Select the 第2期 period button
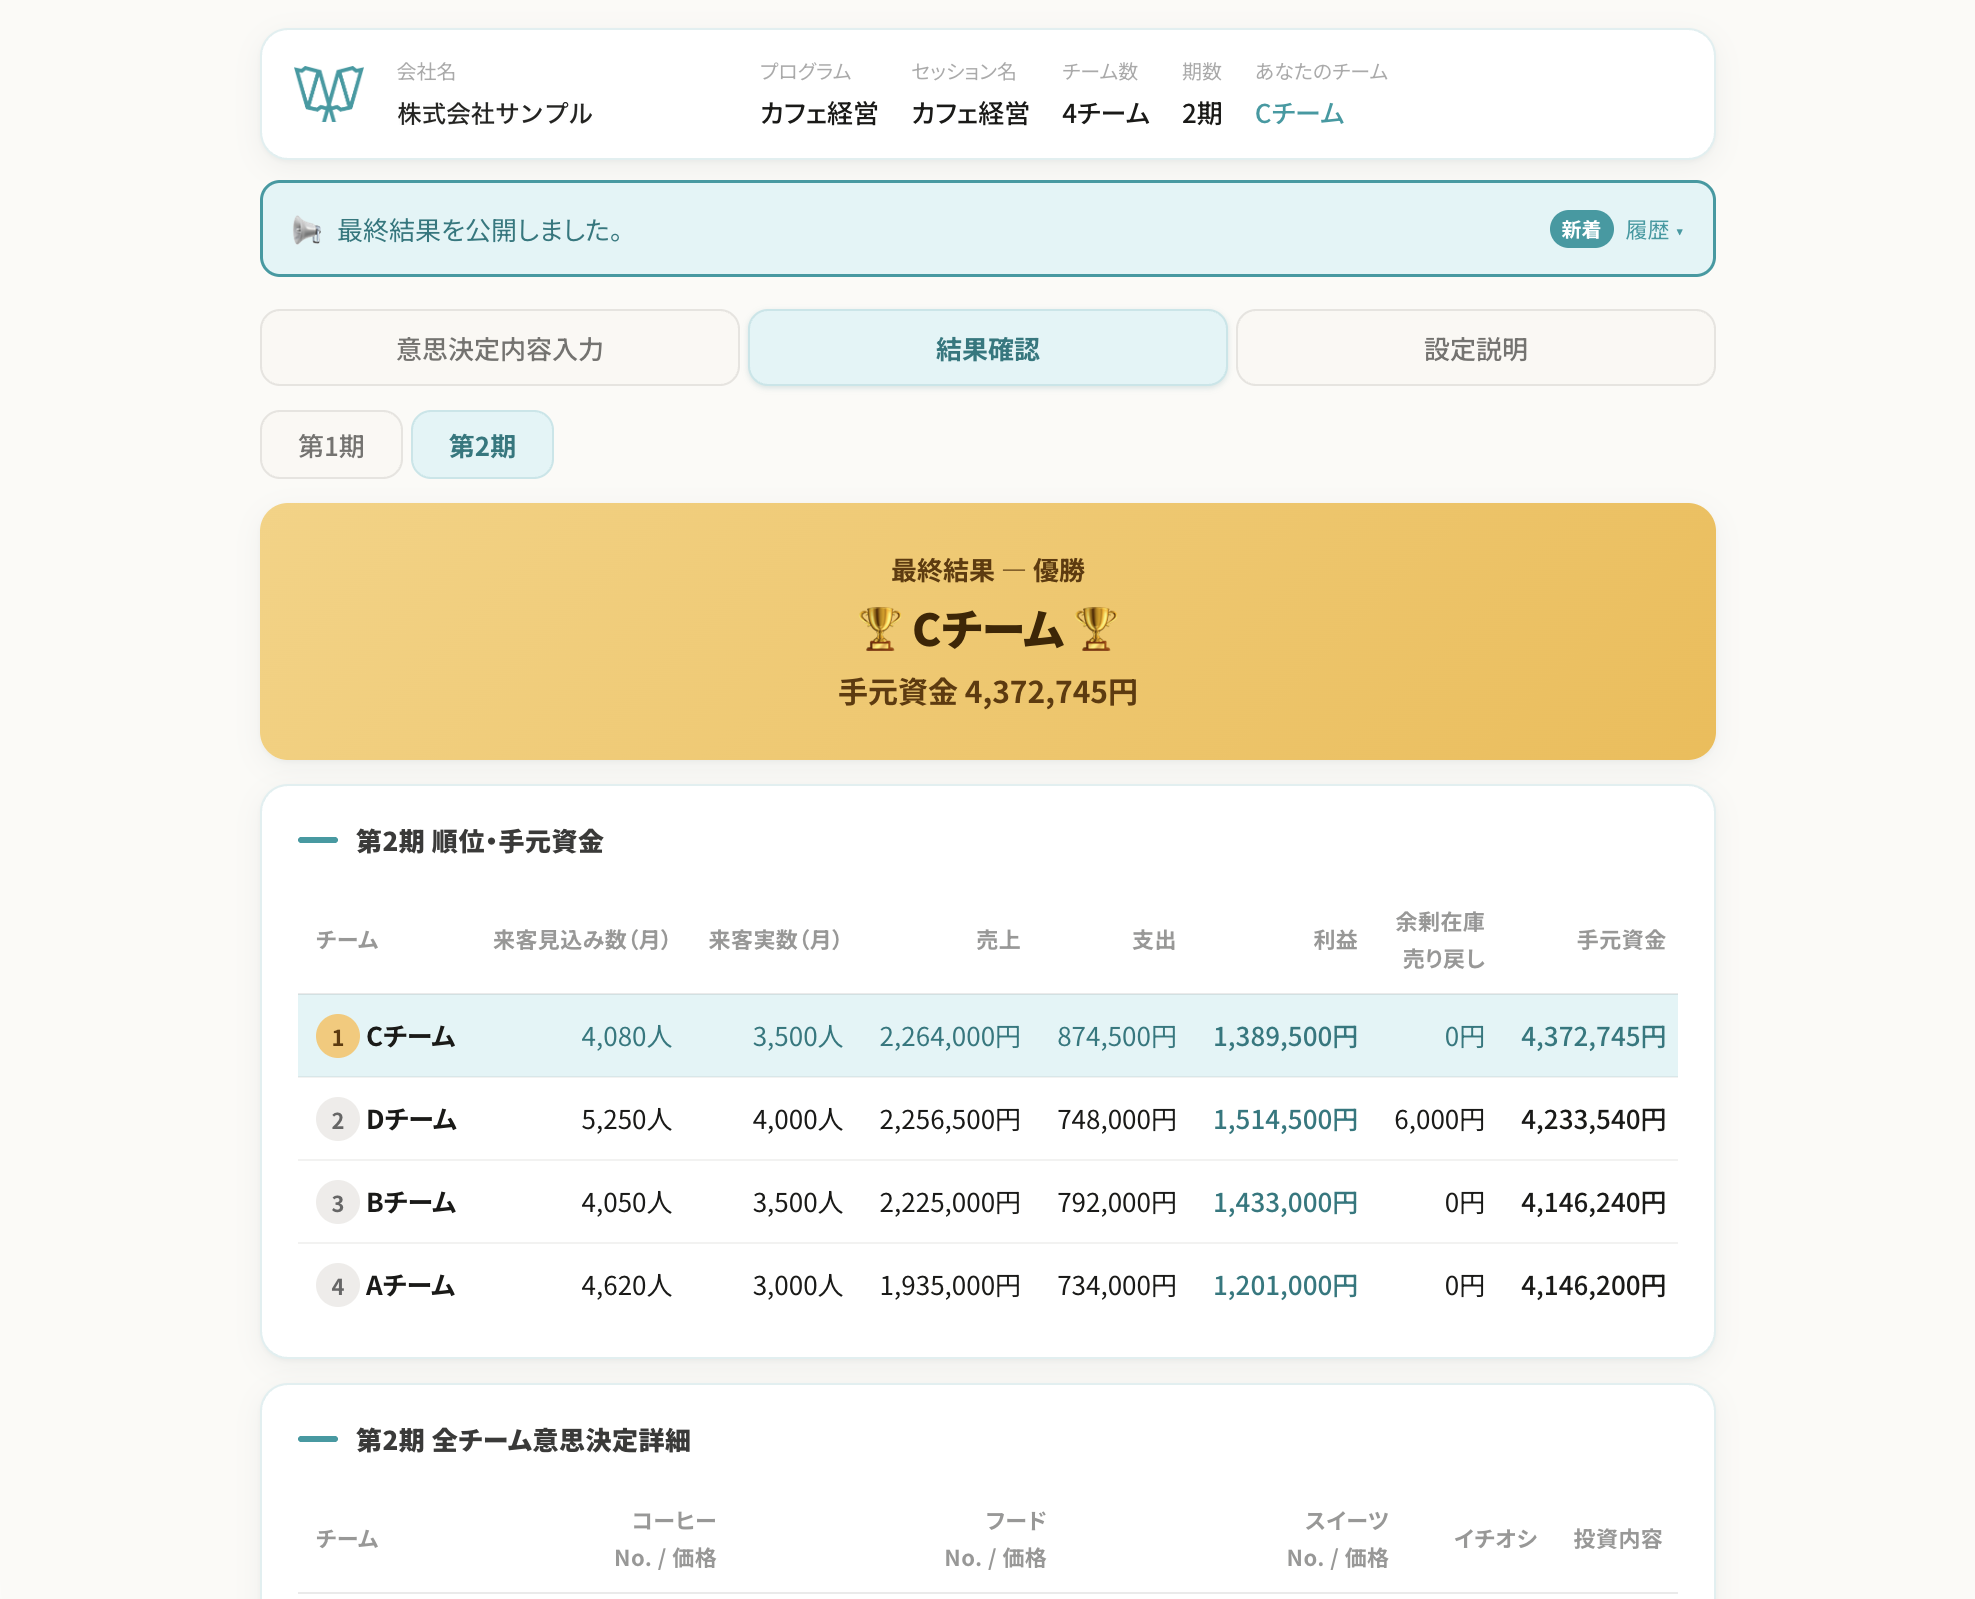Viewport: 1975px width, 1599px height. click(x=482, y=445)
